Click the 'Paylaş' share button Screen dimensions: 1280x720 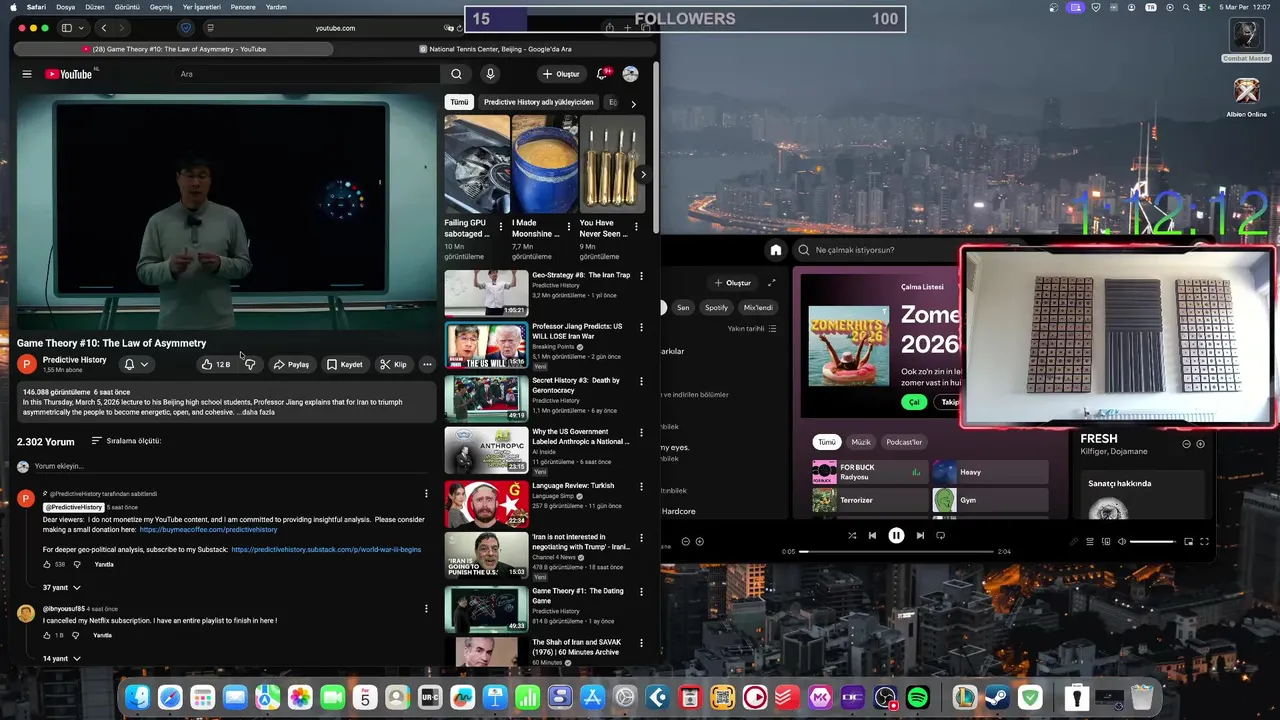tap(291, 364)
